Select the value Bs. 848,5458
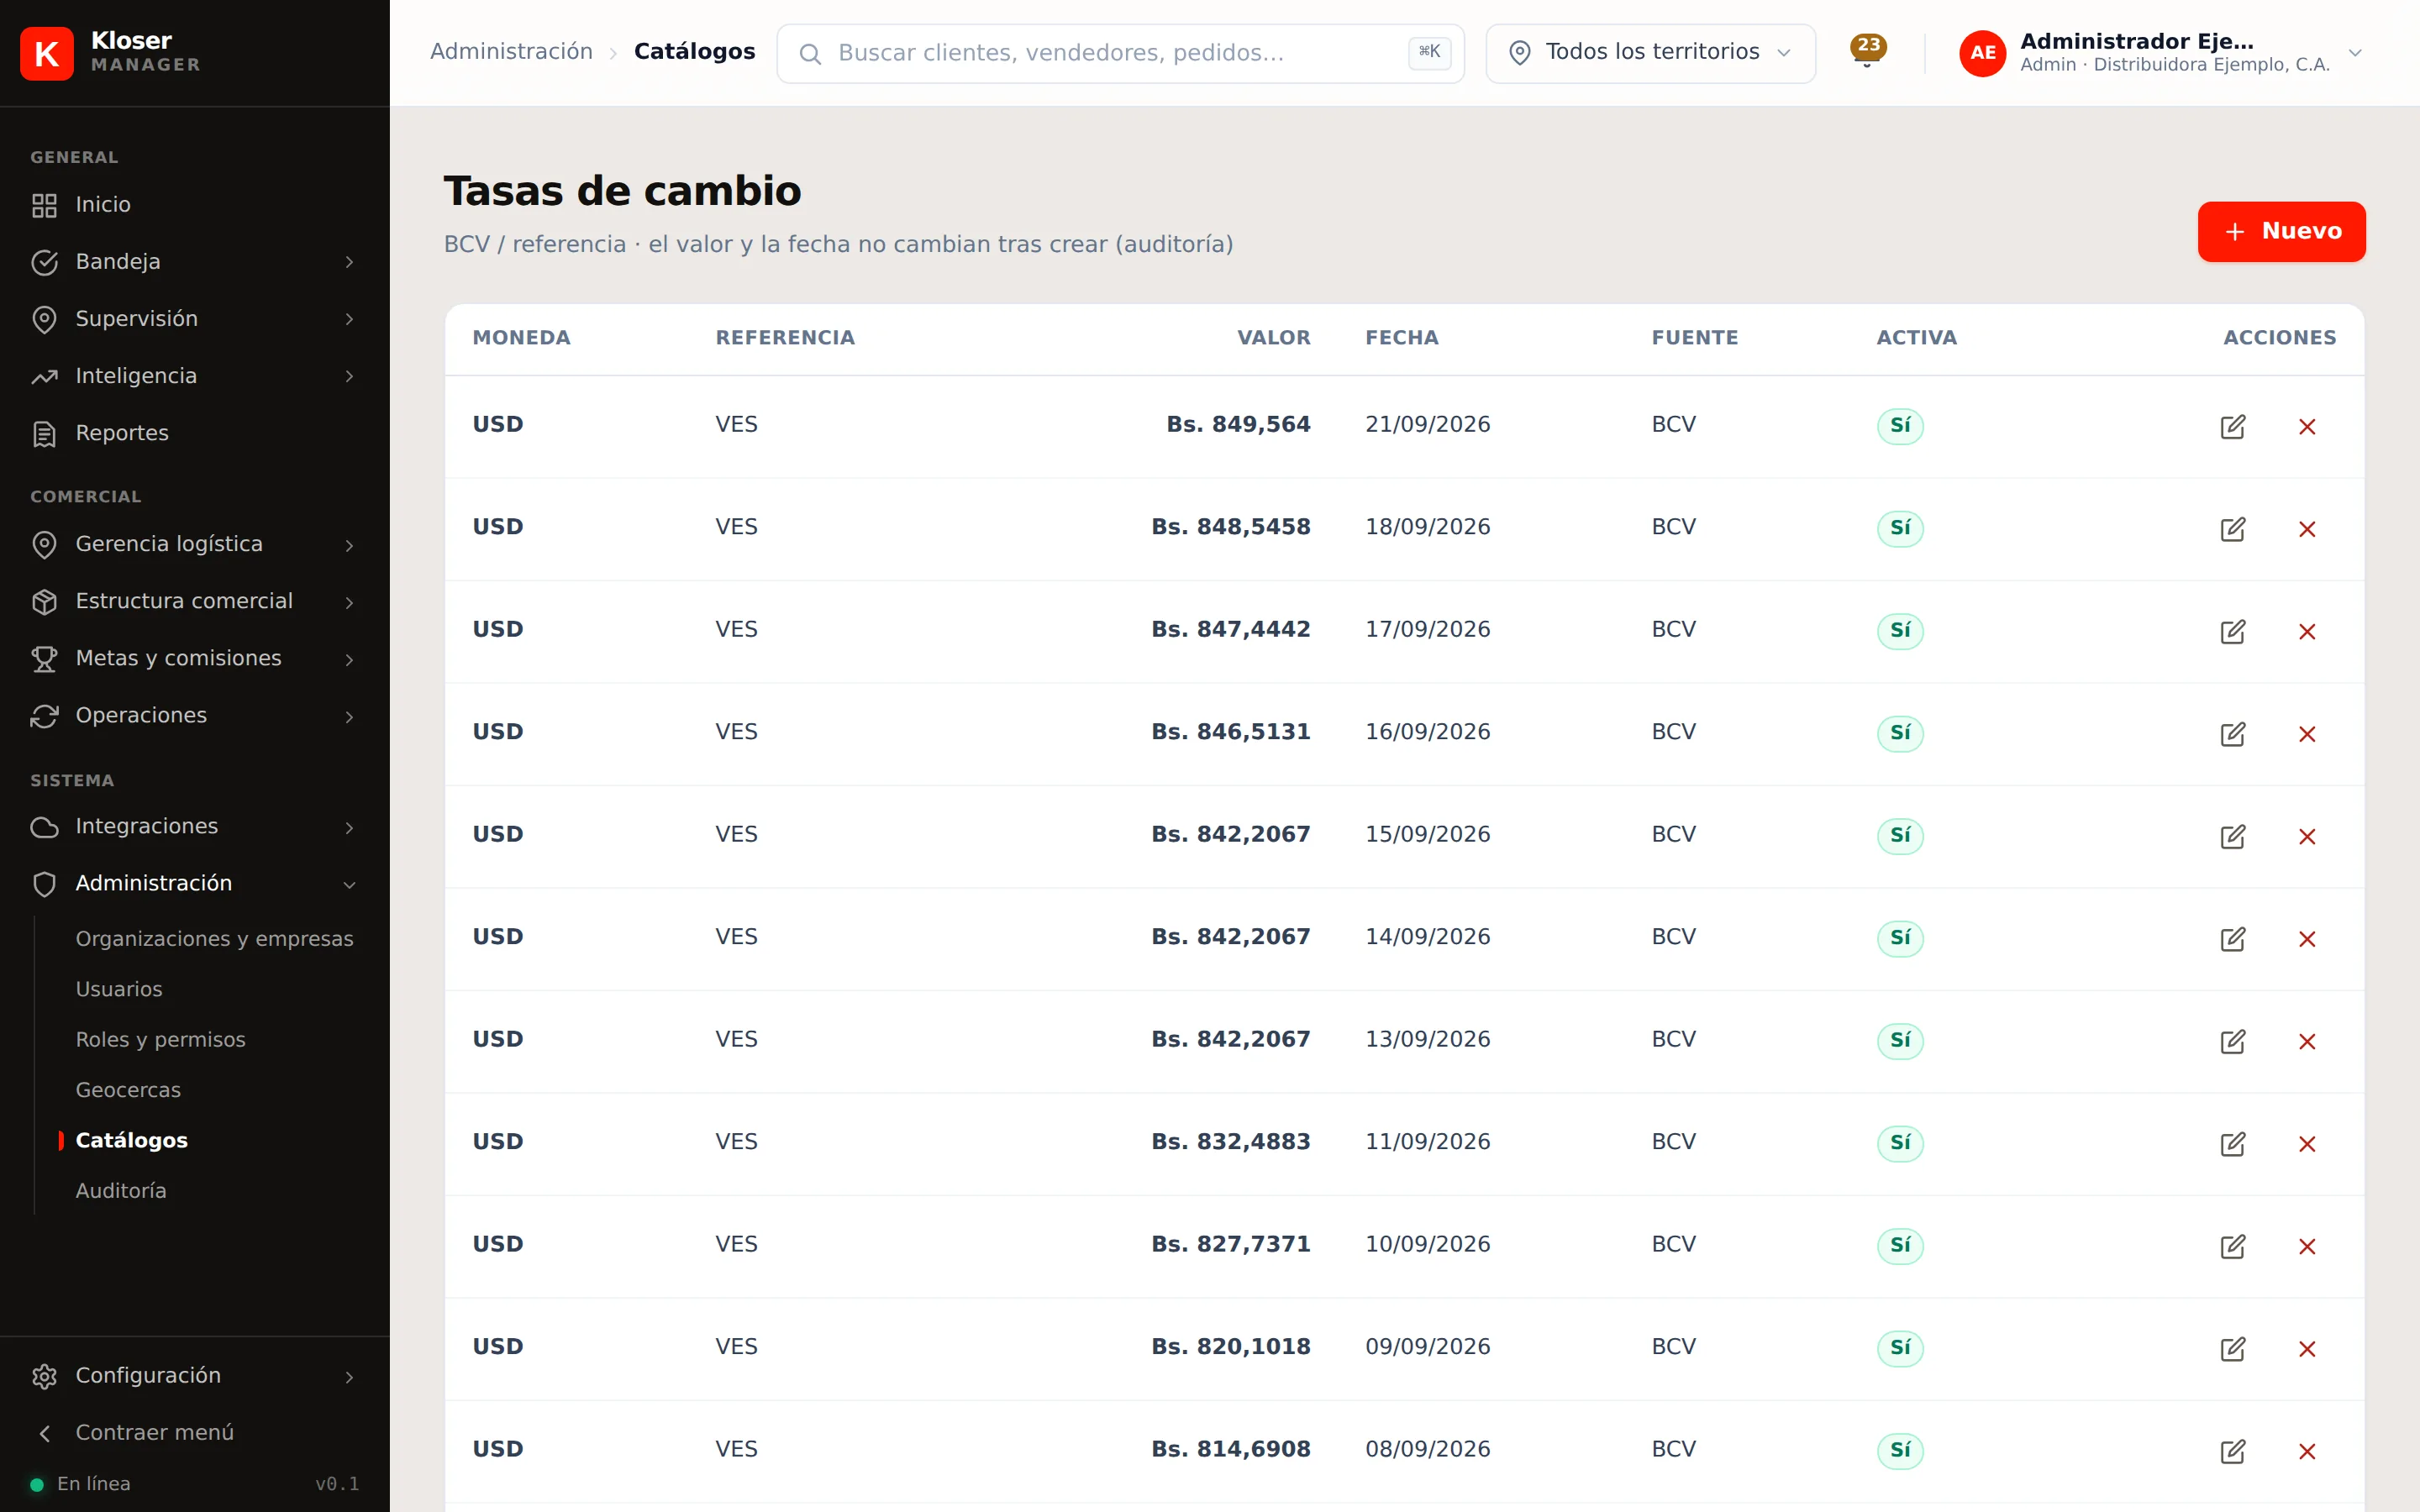 (1230, 527)
